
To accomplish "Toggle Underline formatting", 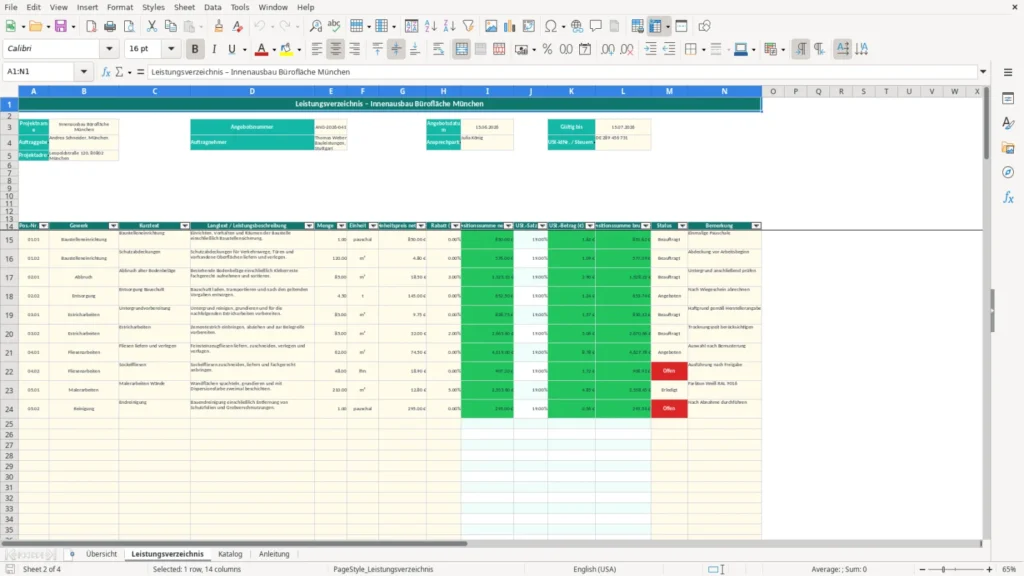I will point(231,49).
